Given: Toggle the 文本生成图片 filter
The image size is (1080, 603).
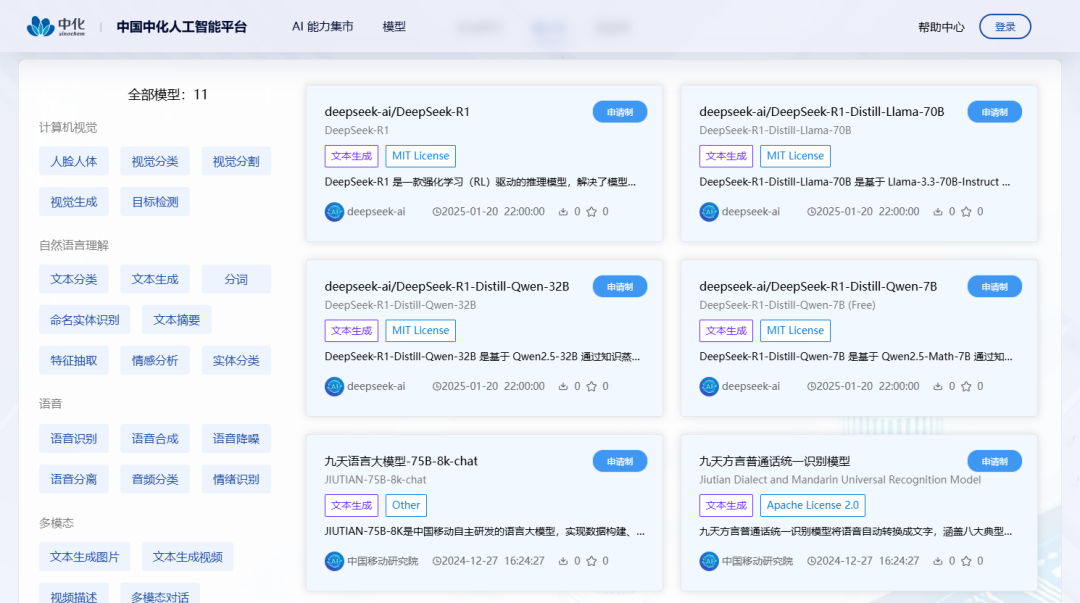Looking at the screenshot, I should coord(84,556).
